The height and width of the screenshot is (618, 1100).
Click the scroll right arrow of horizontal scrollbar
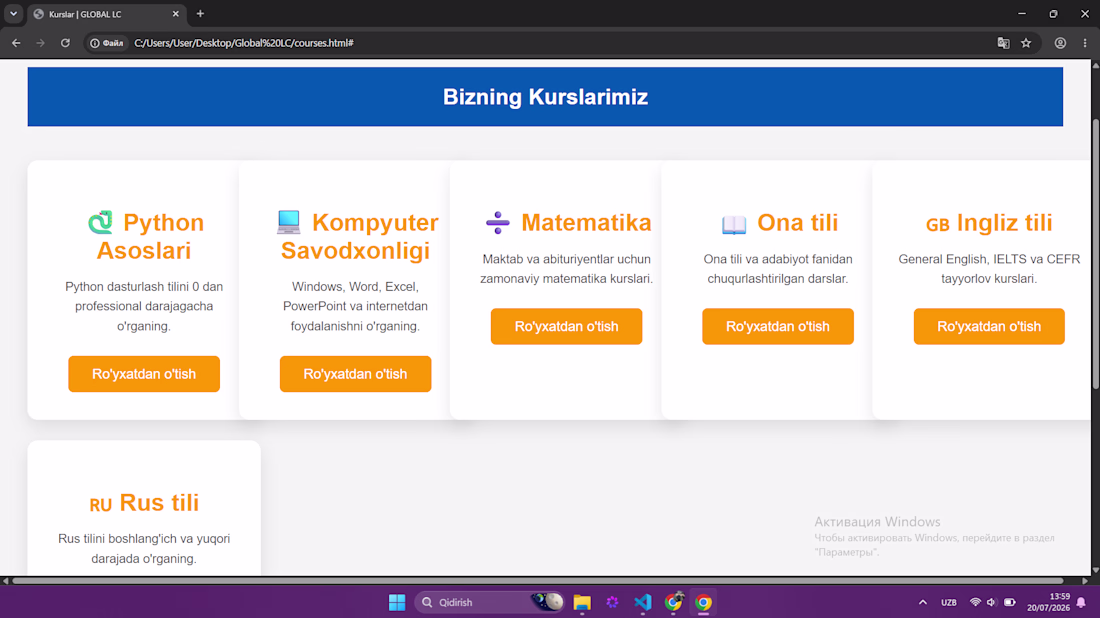click(1085, 581)
